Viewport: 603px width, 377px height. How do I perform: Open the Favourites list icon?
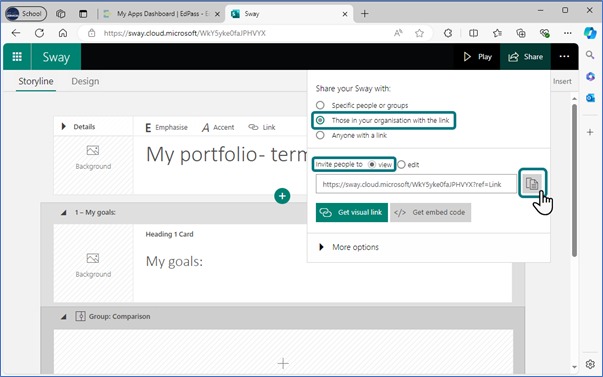(x=497, y=33)
